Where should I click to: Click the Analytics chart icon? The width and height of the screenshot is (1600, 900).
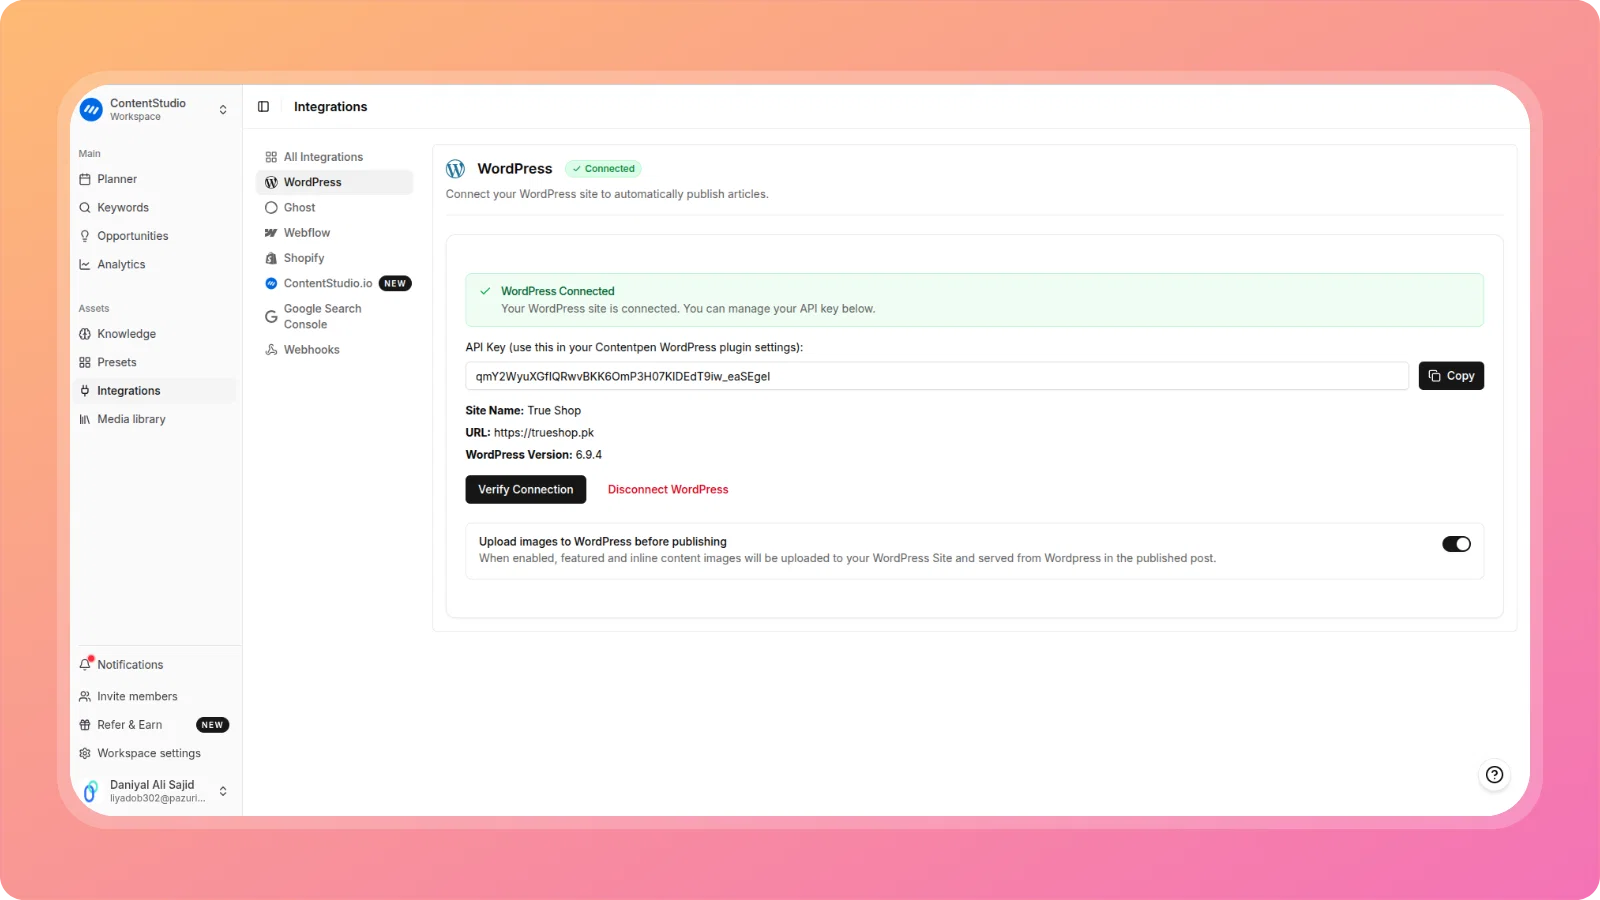pyautogui.click(x=85, y=265)
